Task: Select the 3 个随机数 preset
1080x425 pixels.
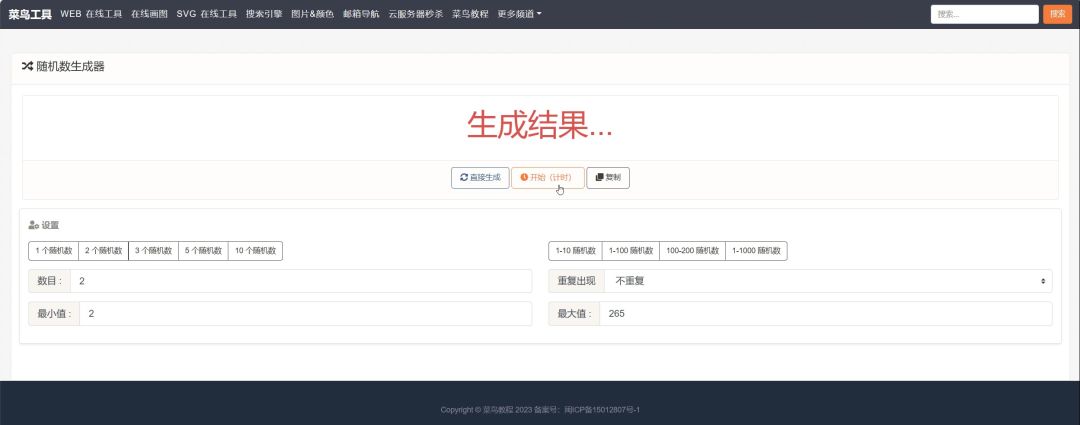Action: (154, 251)
